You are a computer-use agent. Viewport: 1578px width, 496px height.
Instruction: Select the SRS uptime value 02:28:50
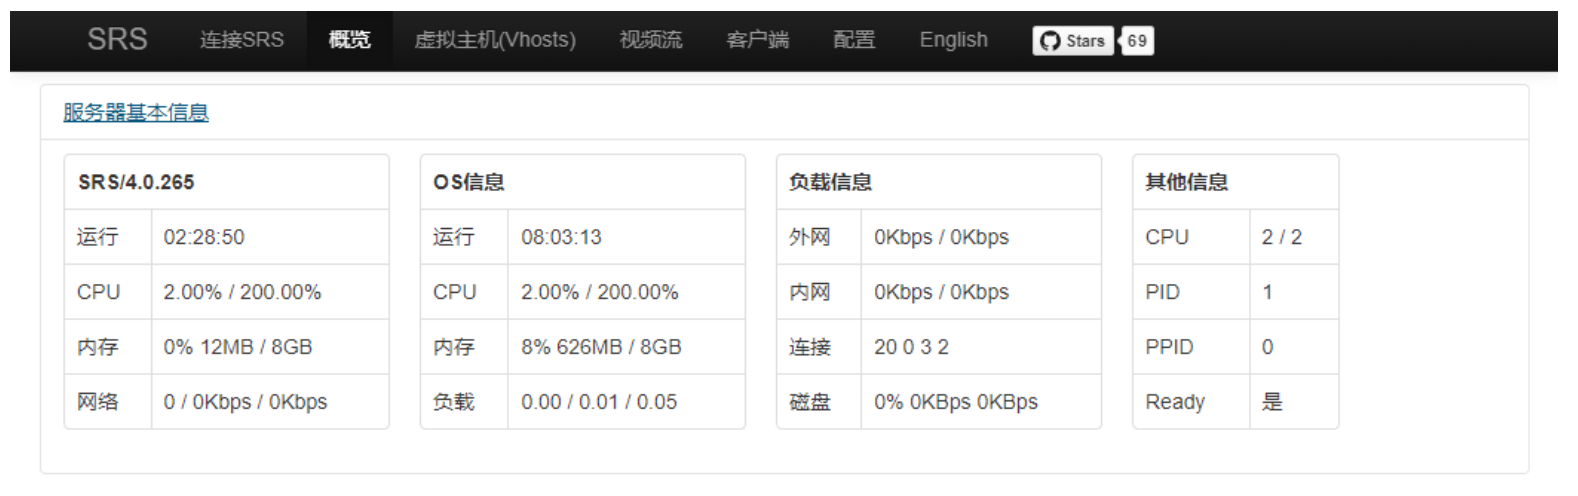click(204, 237)
